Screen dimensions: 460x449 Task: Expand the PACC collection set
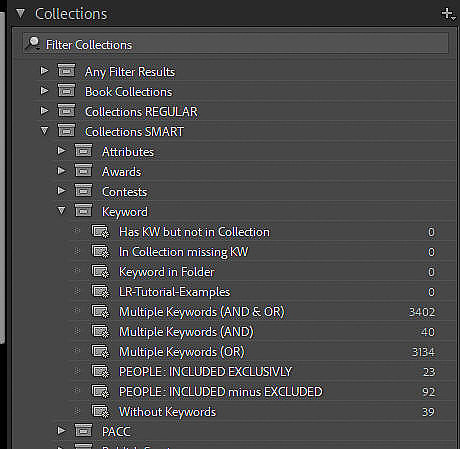61,430
